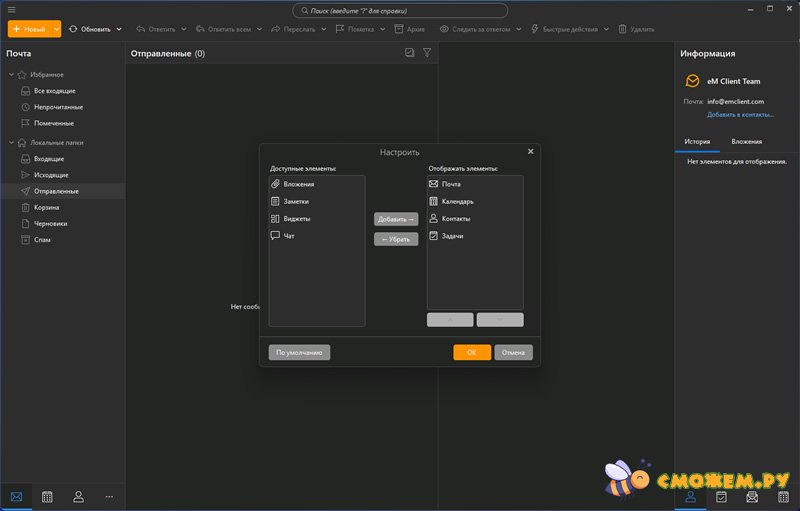800x511 pixels.
Task: Collapse the Локальные папки folder group
Action: pyautogui.click(x=11, y=143)
